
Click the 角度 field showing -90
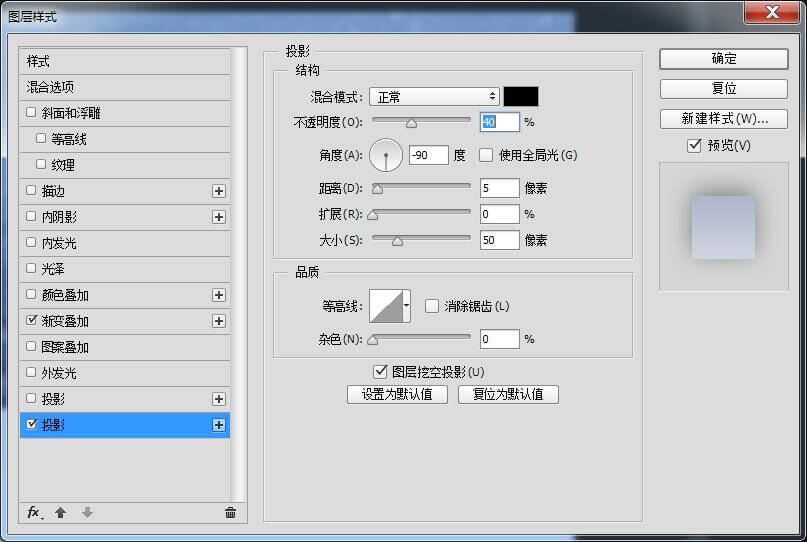[x=429, y=155]
